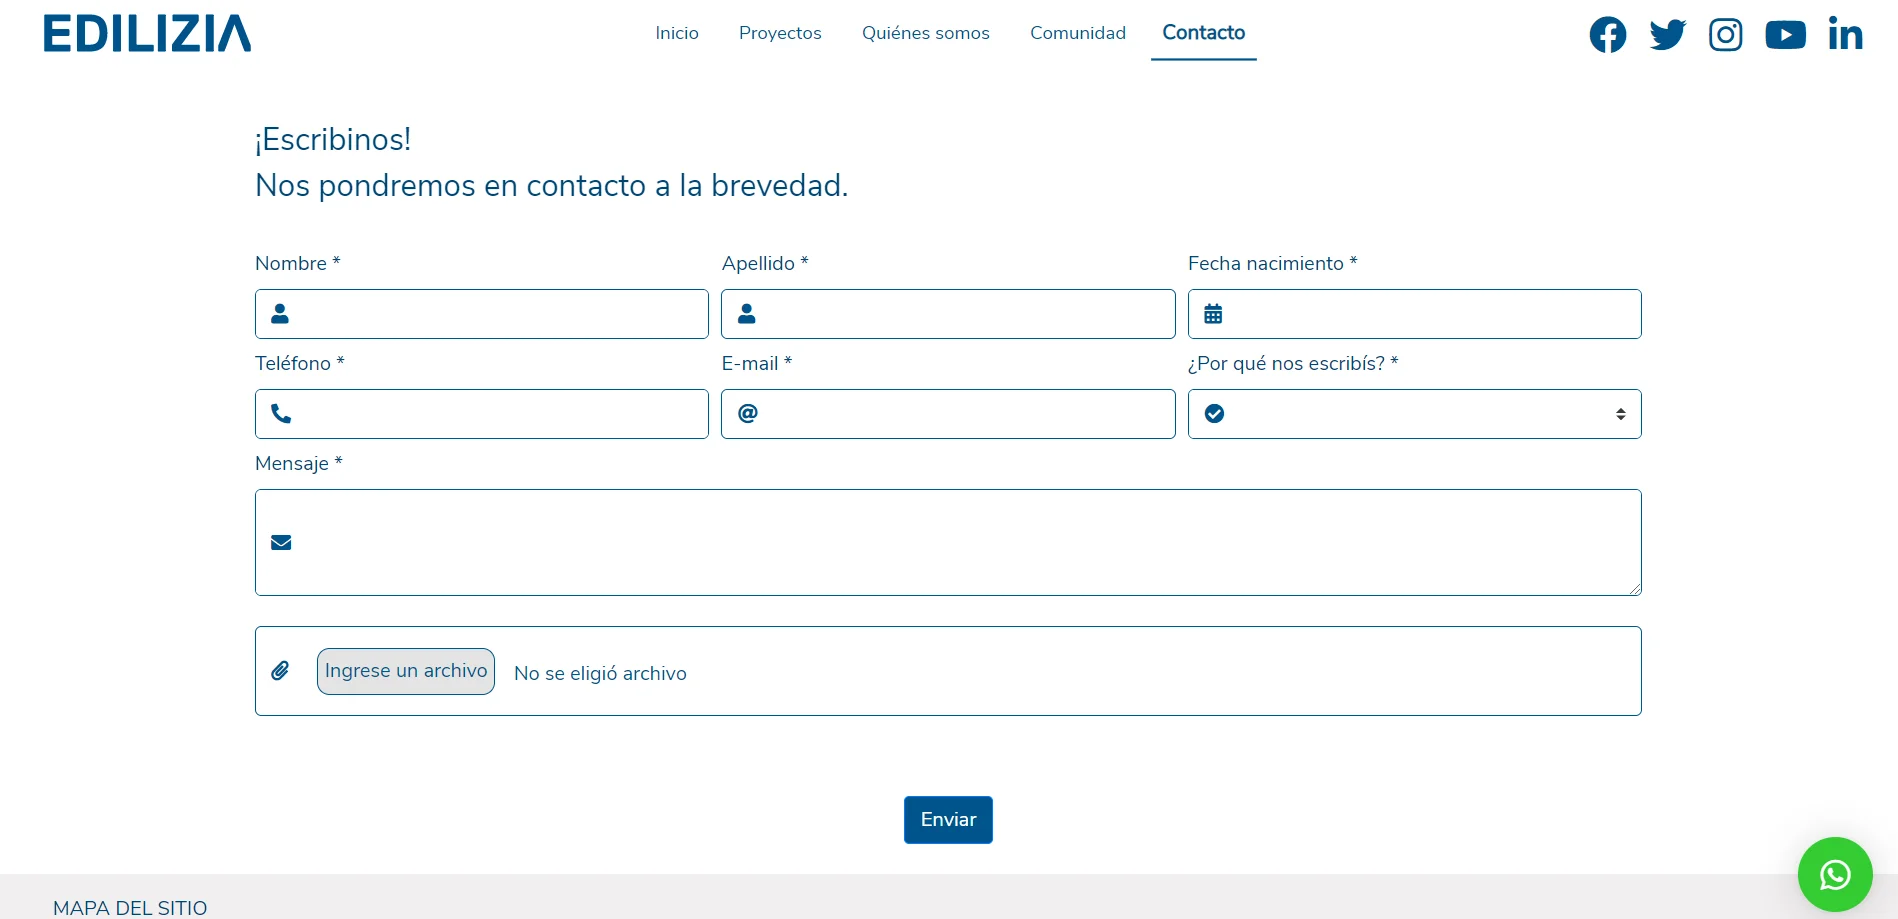Image resolution: width=1898 pixels, height=919 pixels.
Task: Click 'Ingrese un archivo' upload button
Action: (x=406, y=671)
